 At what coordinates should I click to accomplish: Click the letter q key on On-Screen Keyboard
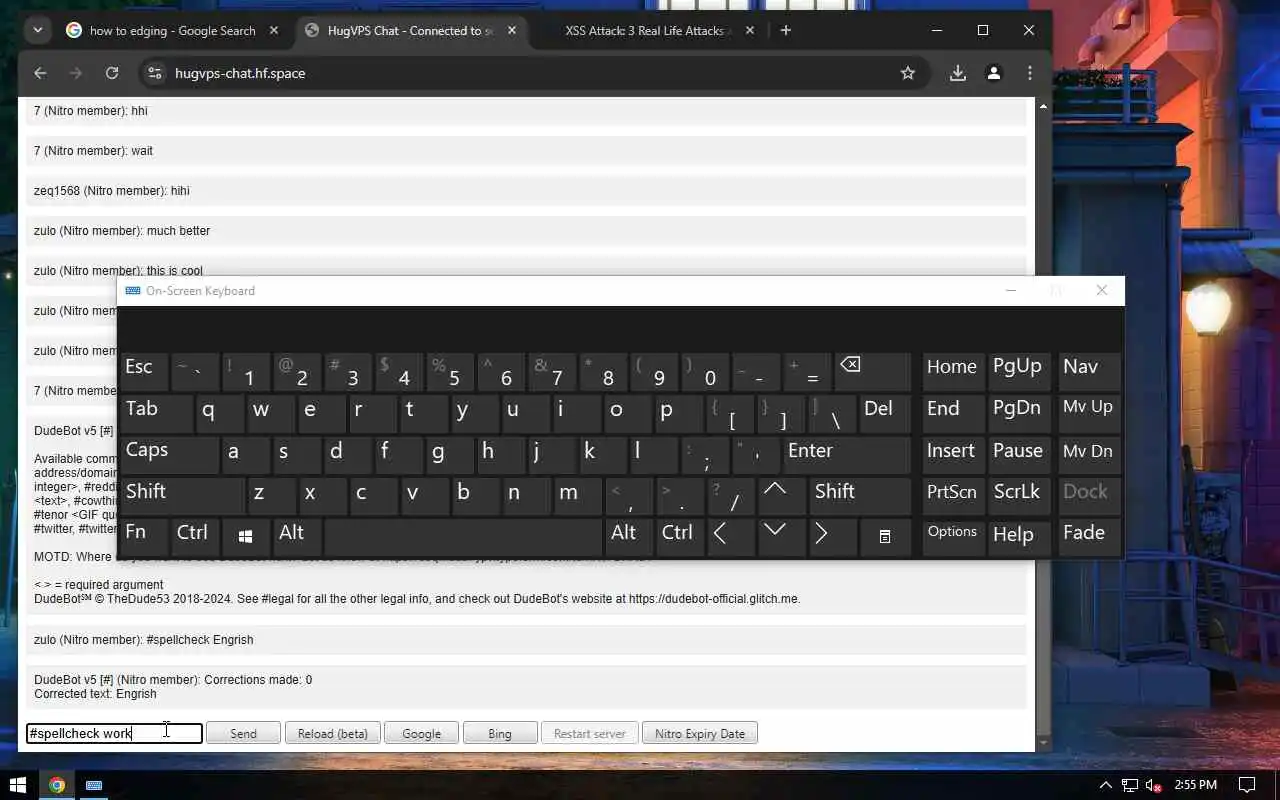pos(219,412)
